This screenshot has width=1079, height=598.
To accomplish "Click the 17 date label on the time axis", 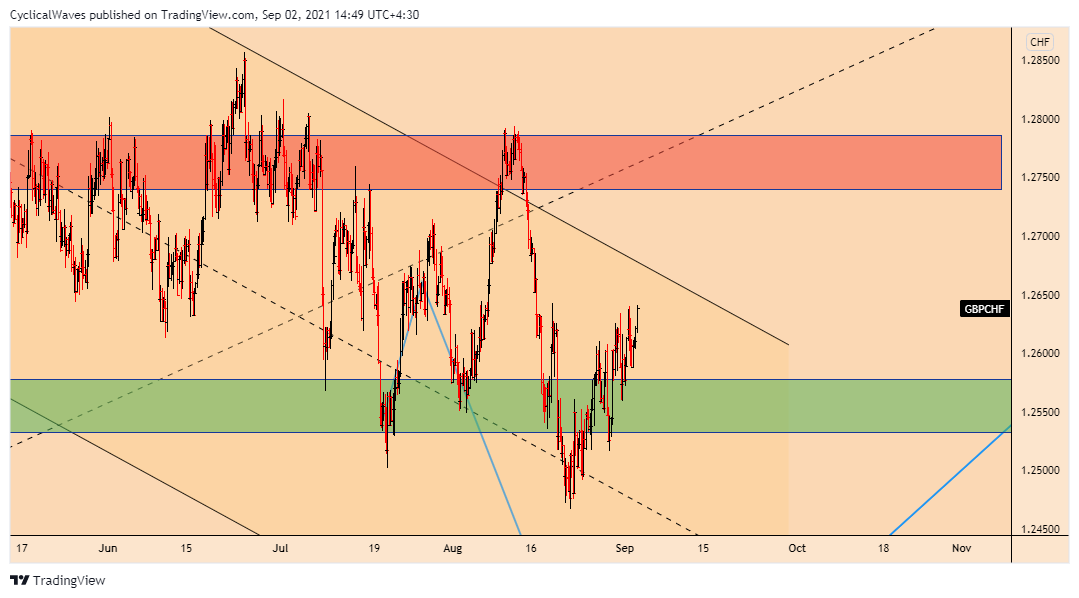I will click(22, 548).
